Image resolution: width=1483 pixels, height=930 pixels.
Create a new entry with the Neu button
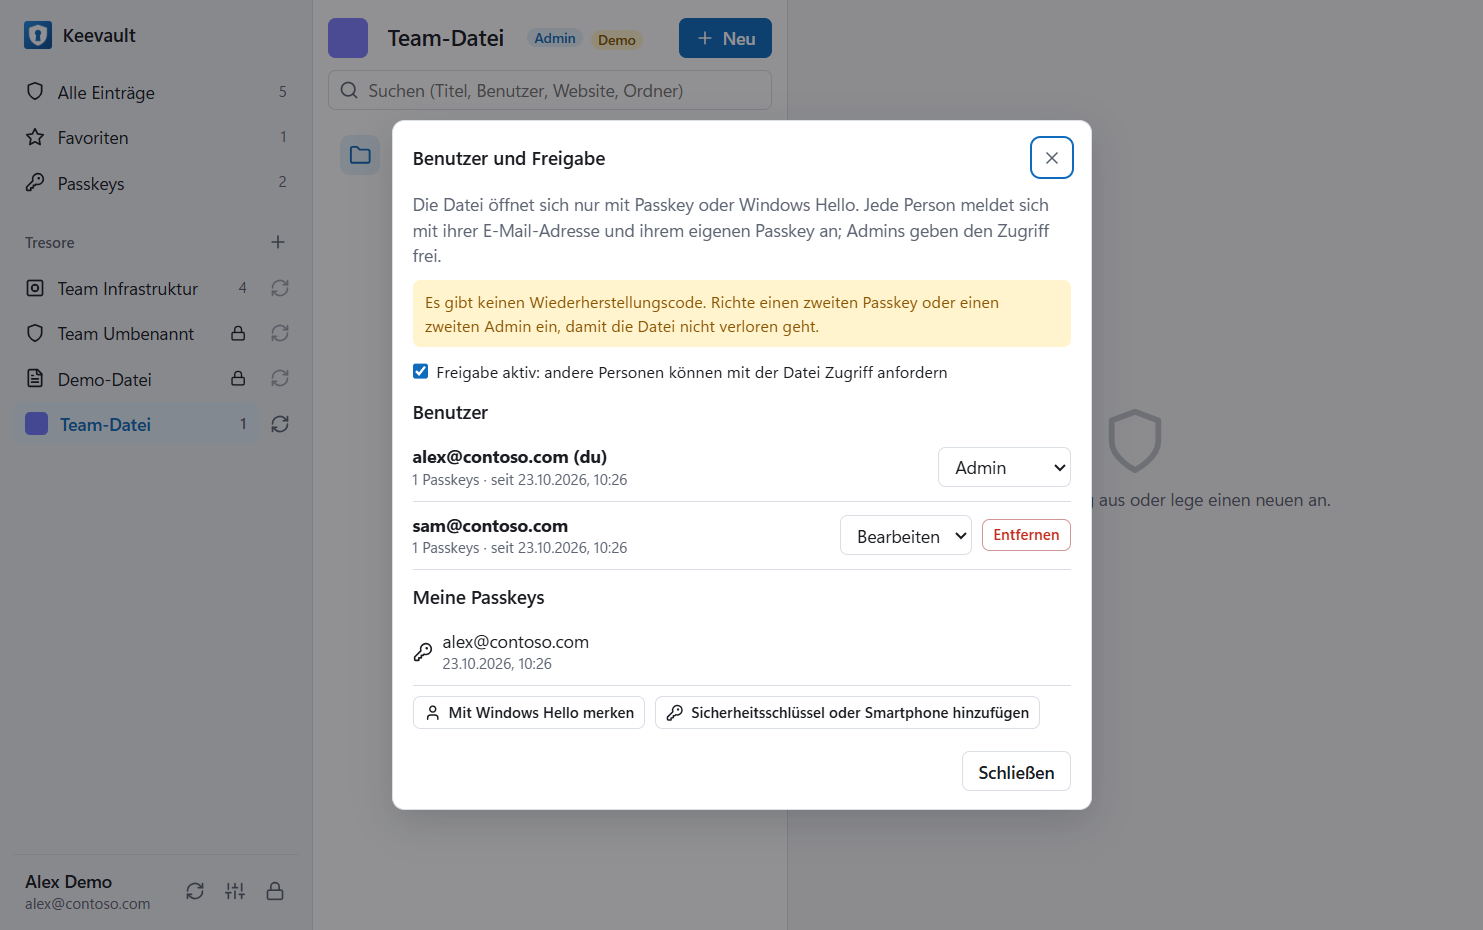click(x=725, y=38)
